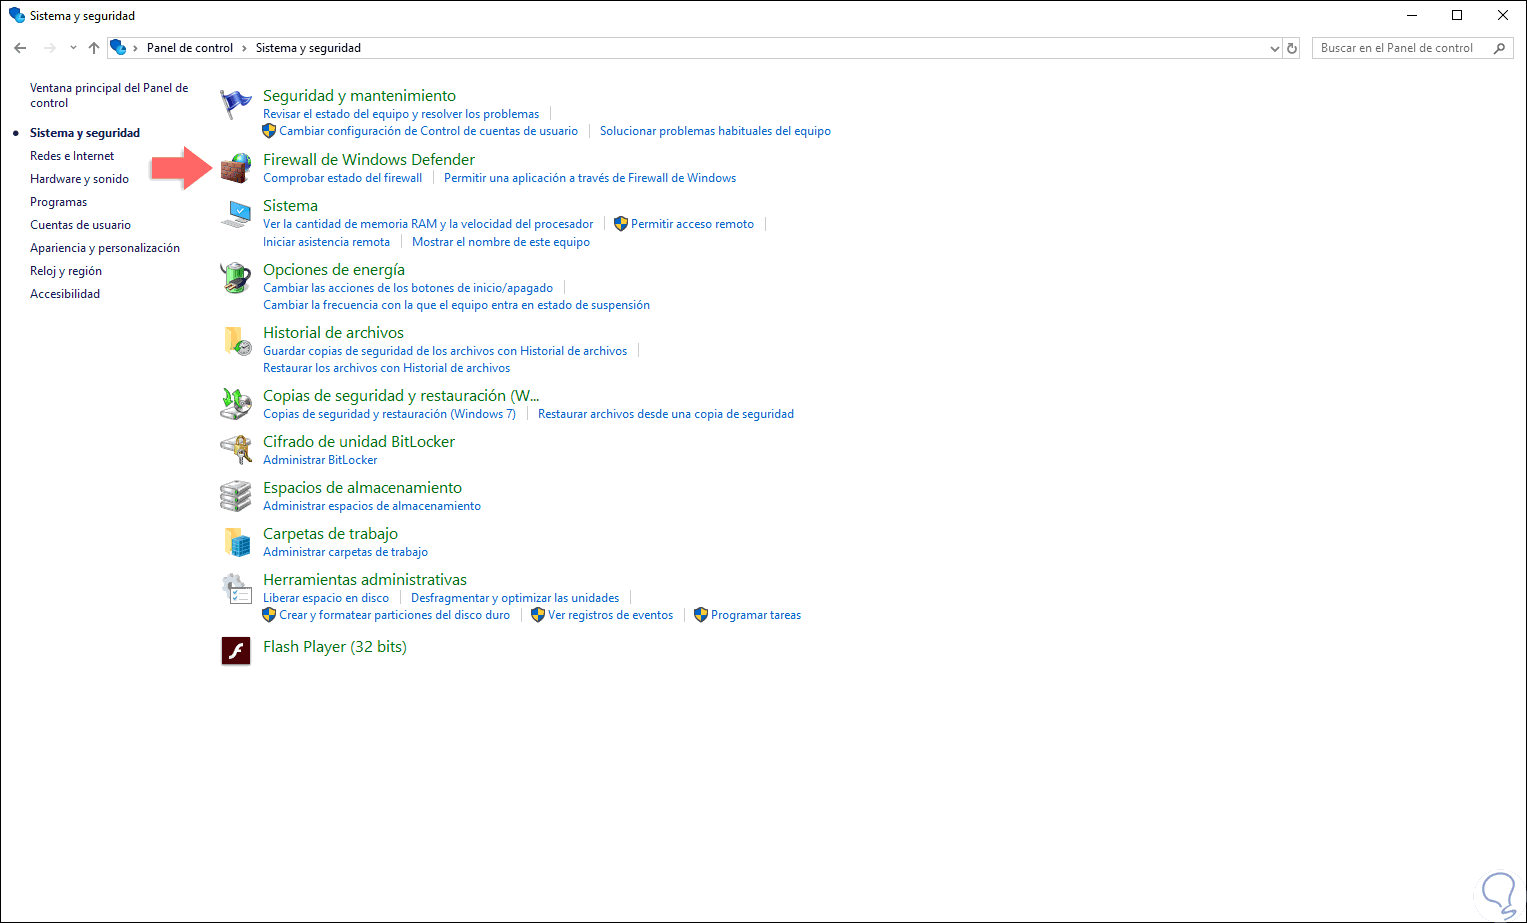1527x923 pixels.
Task: Click Desfragmentar y optimizar las unidades link
Action: tap(515, 598)
